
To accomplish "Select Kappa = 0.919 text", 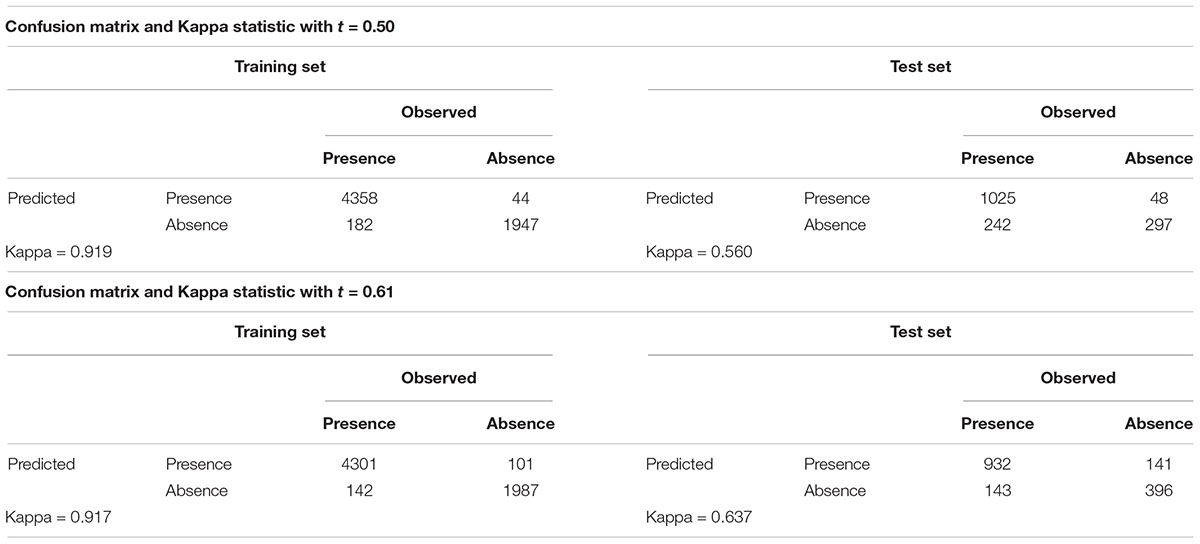I will pyautogui.click(x=59, y=252).
